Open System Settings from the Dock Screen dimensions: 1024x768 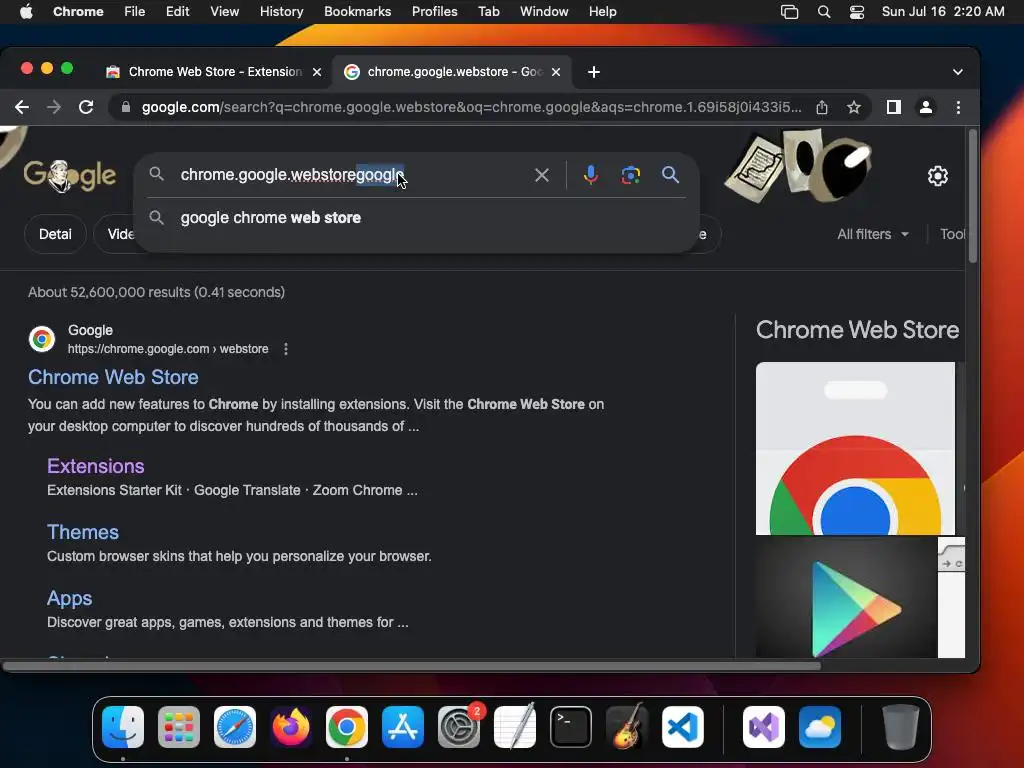pyautogui.click(x=458, y=727)
